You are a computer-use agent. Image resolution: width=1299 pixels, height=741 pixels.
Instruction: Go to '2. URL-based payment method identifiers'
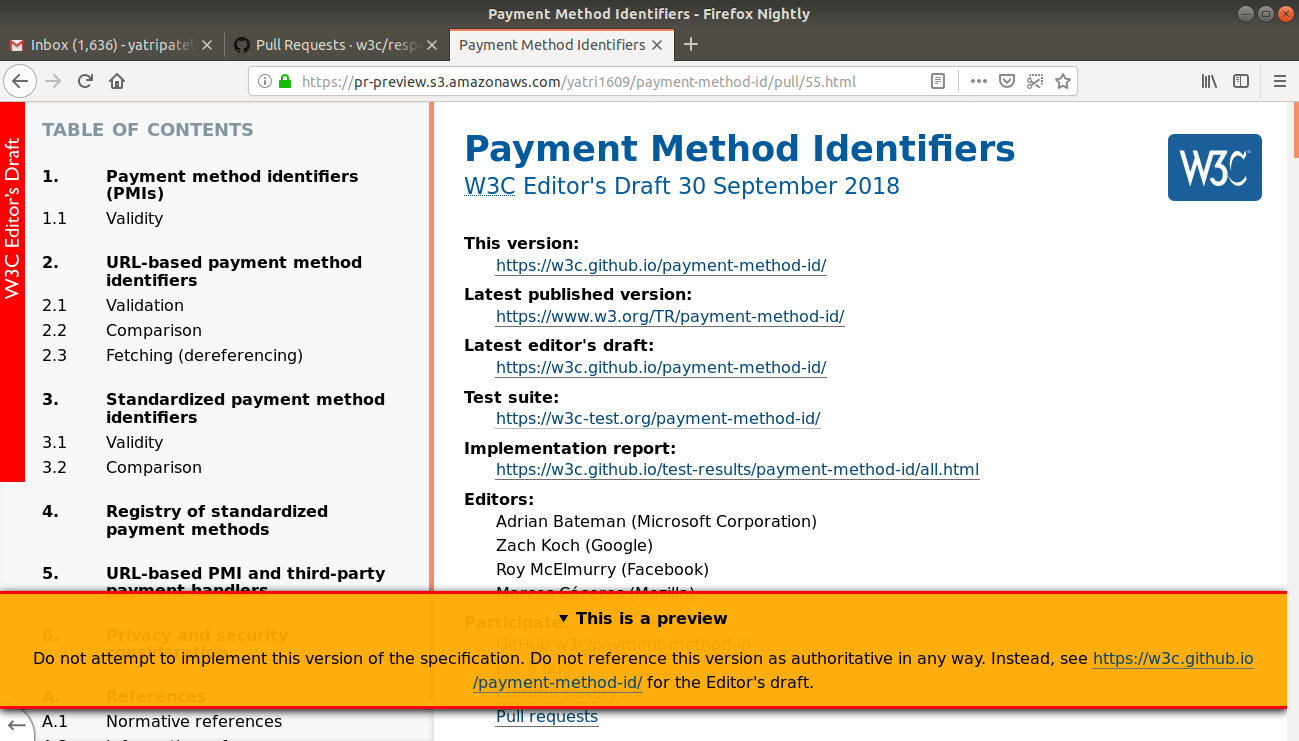click(x=234, y=271)
